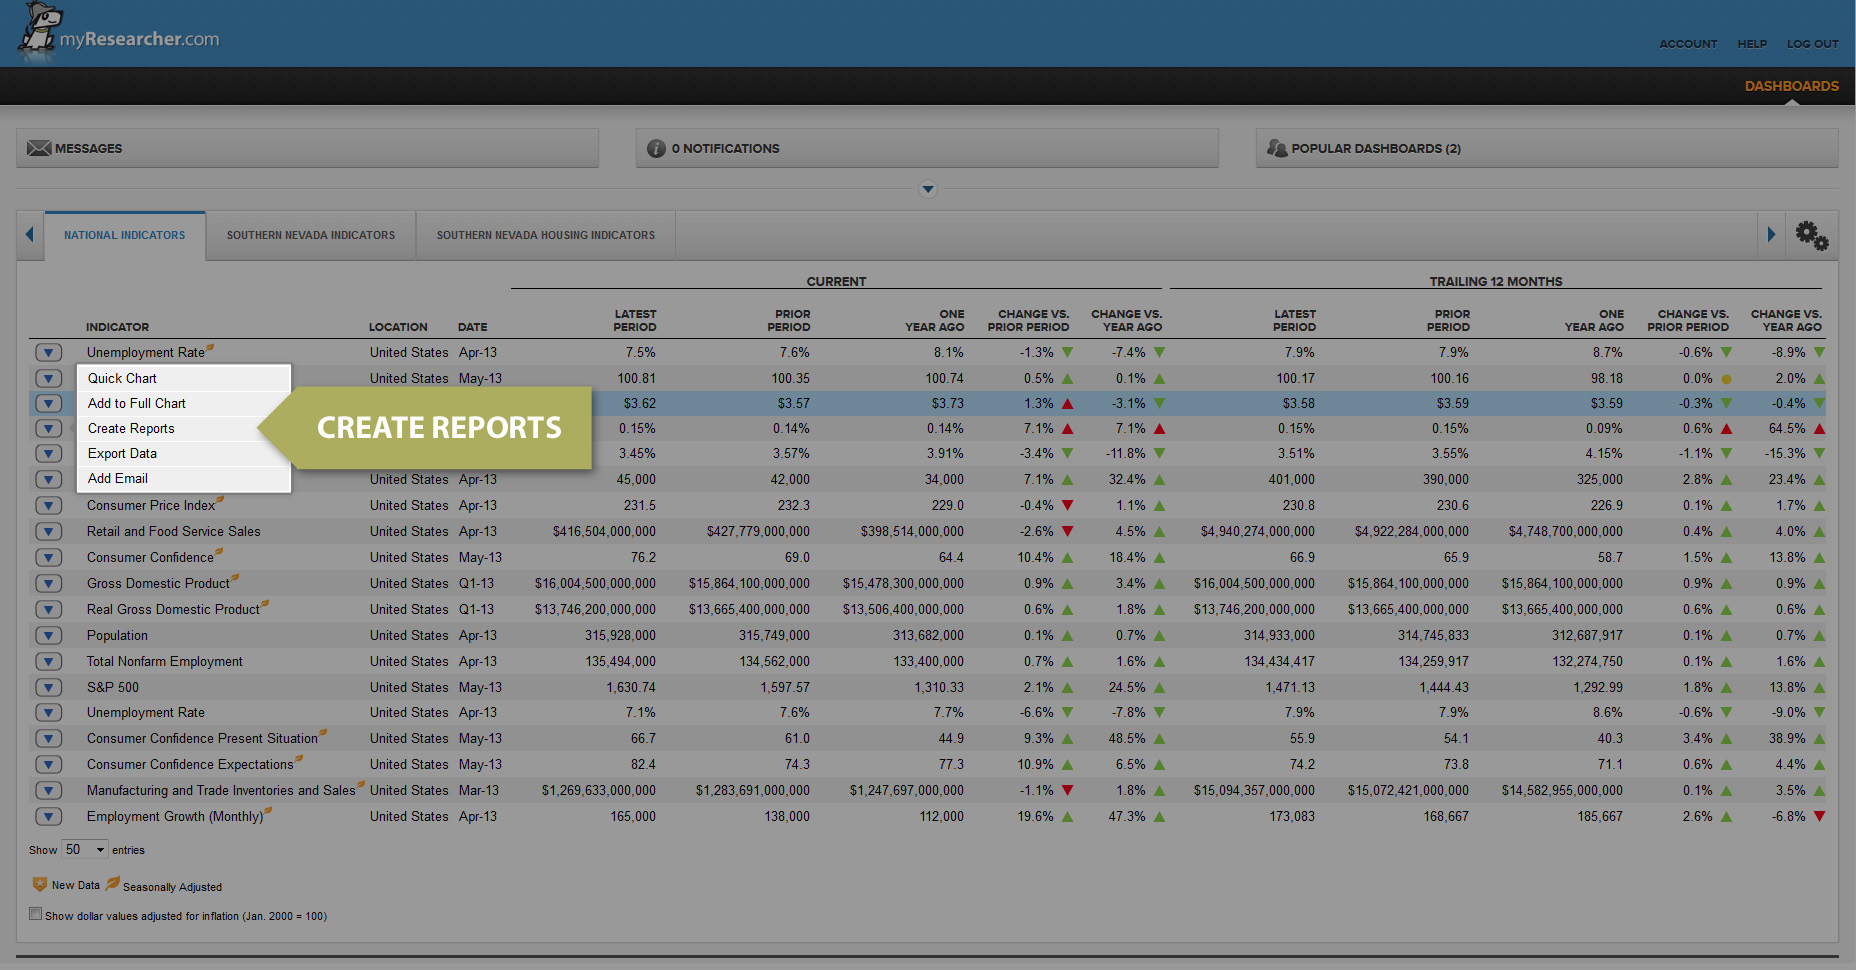Screen dimensions: 1856x970
Task: Click the Employment Growth (Monthly) indicator name
Action: click(175, 816)
